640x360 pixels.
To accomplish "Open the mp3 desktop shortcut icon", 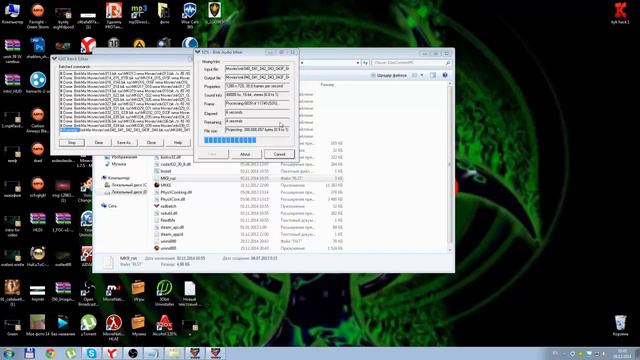I will 139,14.
